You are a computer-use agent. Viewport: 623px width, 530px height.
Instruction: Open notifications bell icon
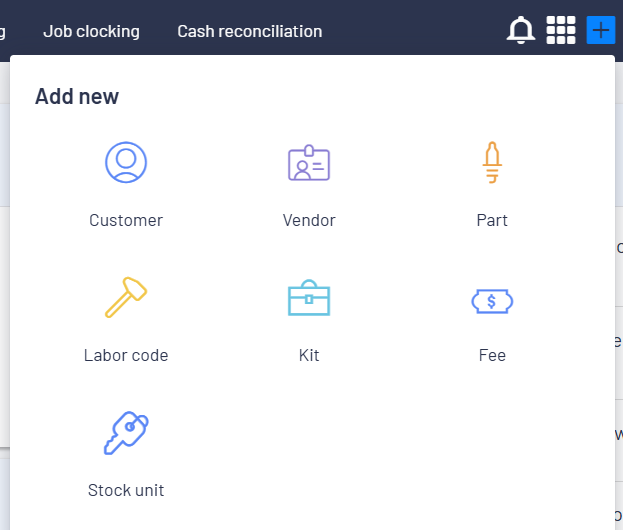tap(520, 30)
